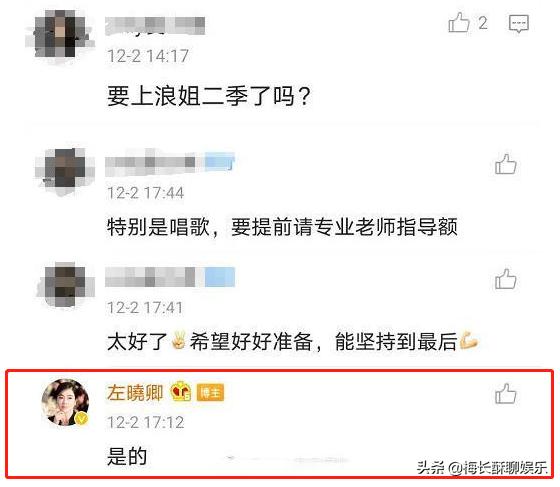Screen dimensions: 560x487
Task: Like the comment starting with 太好了
Action: coord(505,278)
